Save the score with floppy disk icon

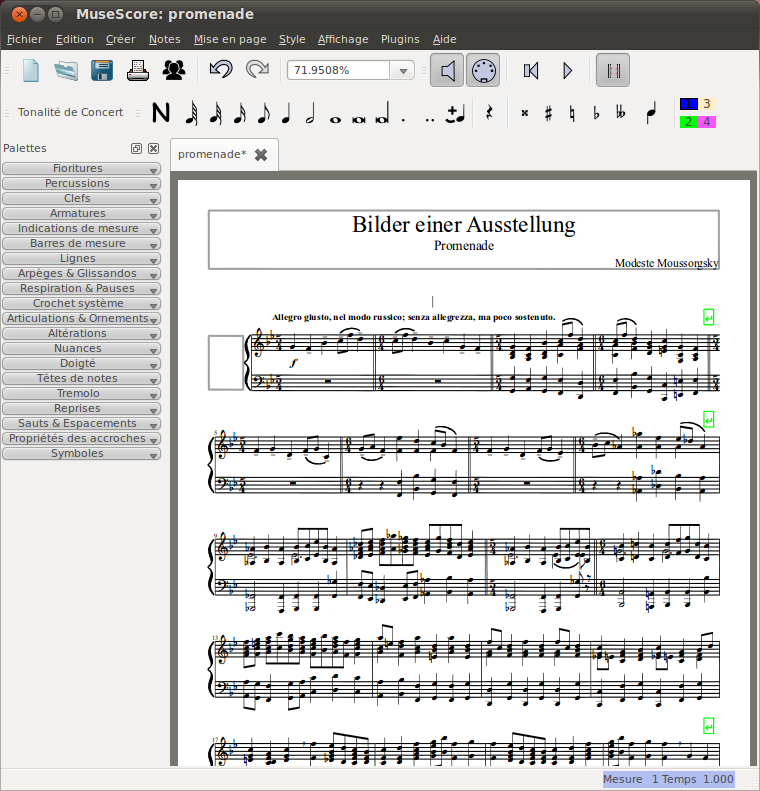[102, 70]
